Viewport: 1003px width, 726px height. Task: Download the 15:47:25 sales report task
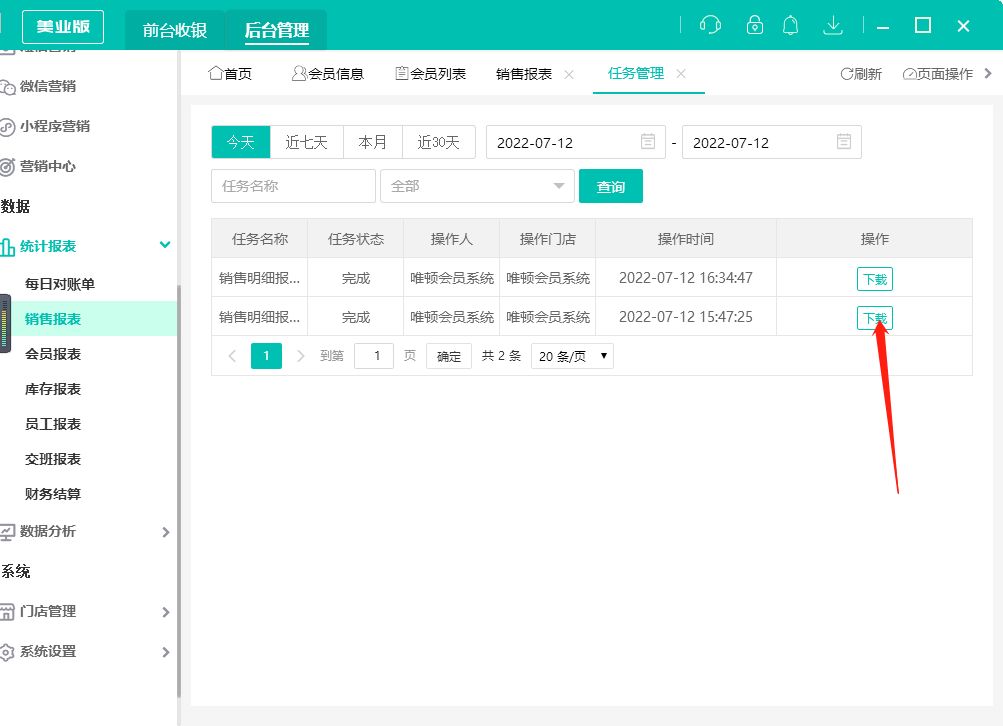[874, 318]
